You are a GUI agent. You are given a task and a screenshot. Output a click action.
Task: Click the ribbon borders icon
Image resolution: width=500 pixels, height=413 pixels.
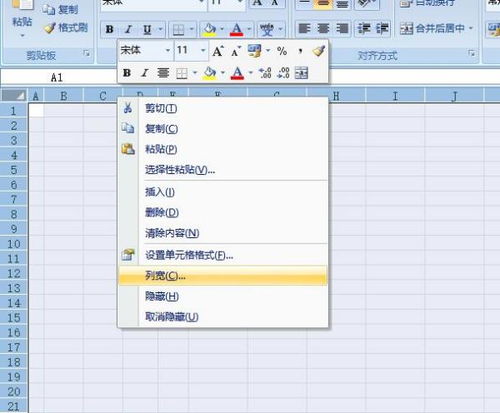[178, 30]
